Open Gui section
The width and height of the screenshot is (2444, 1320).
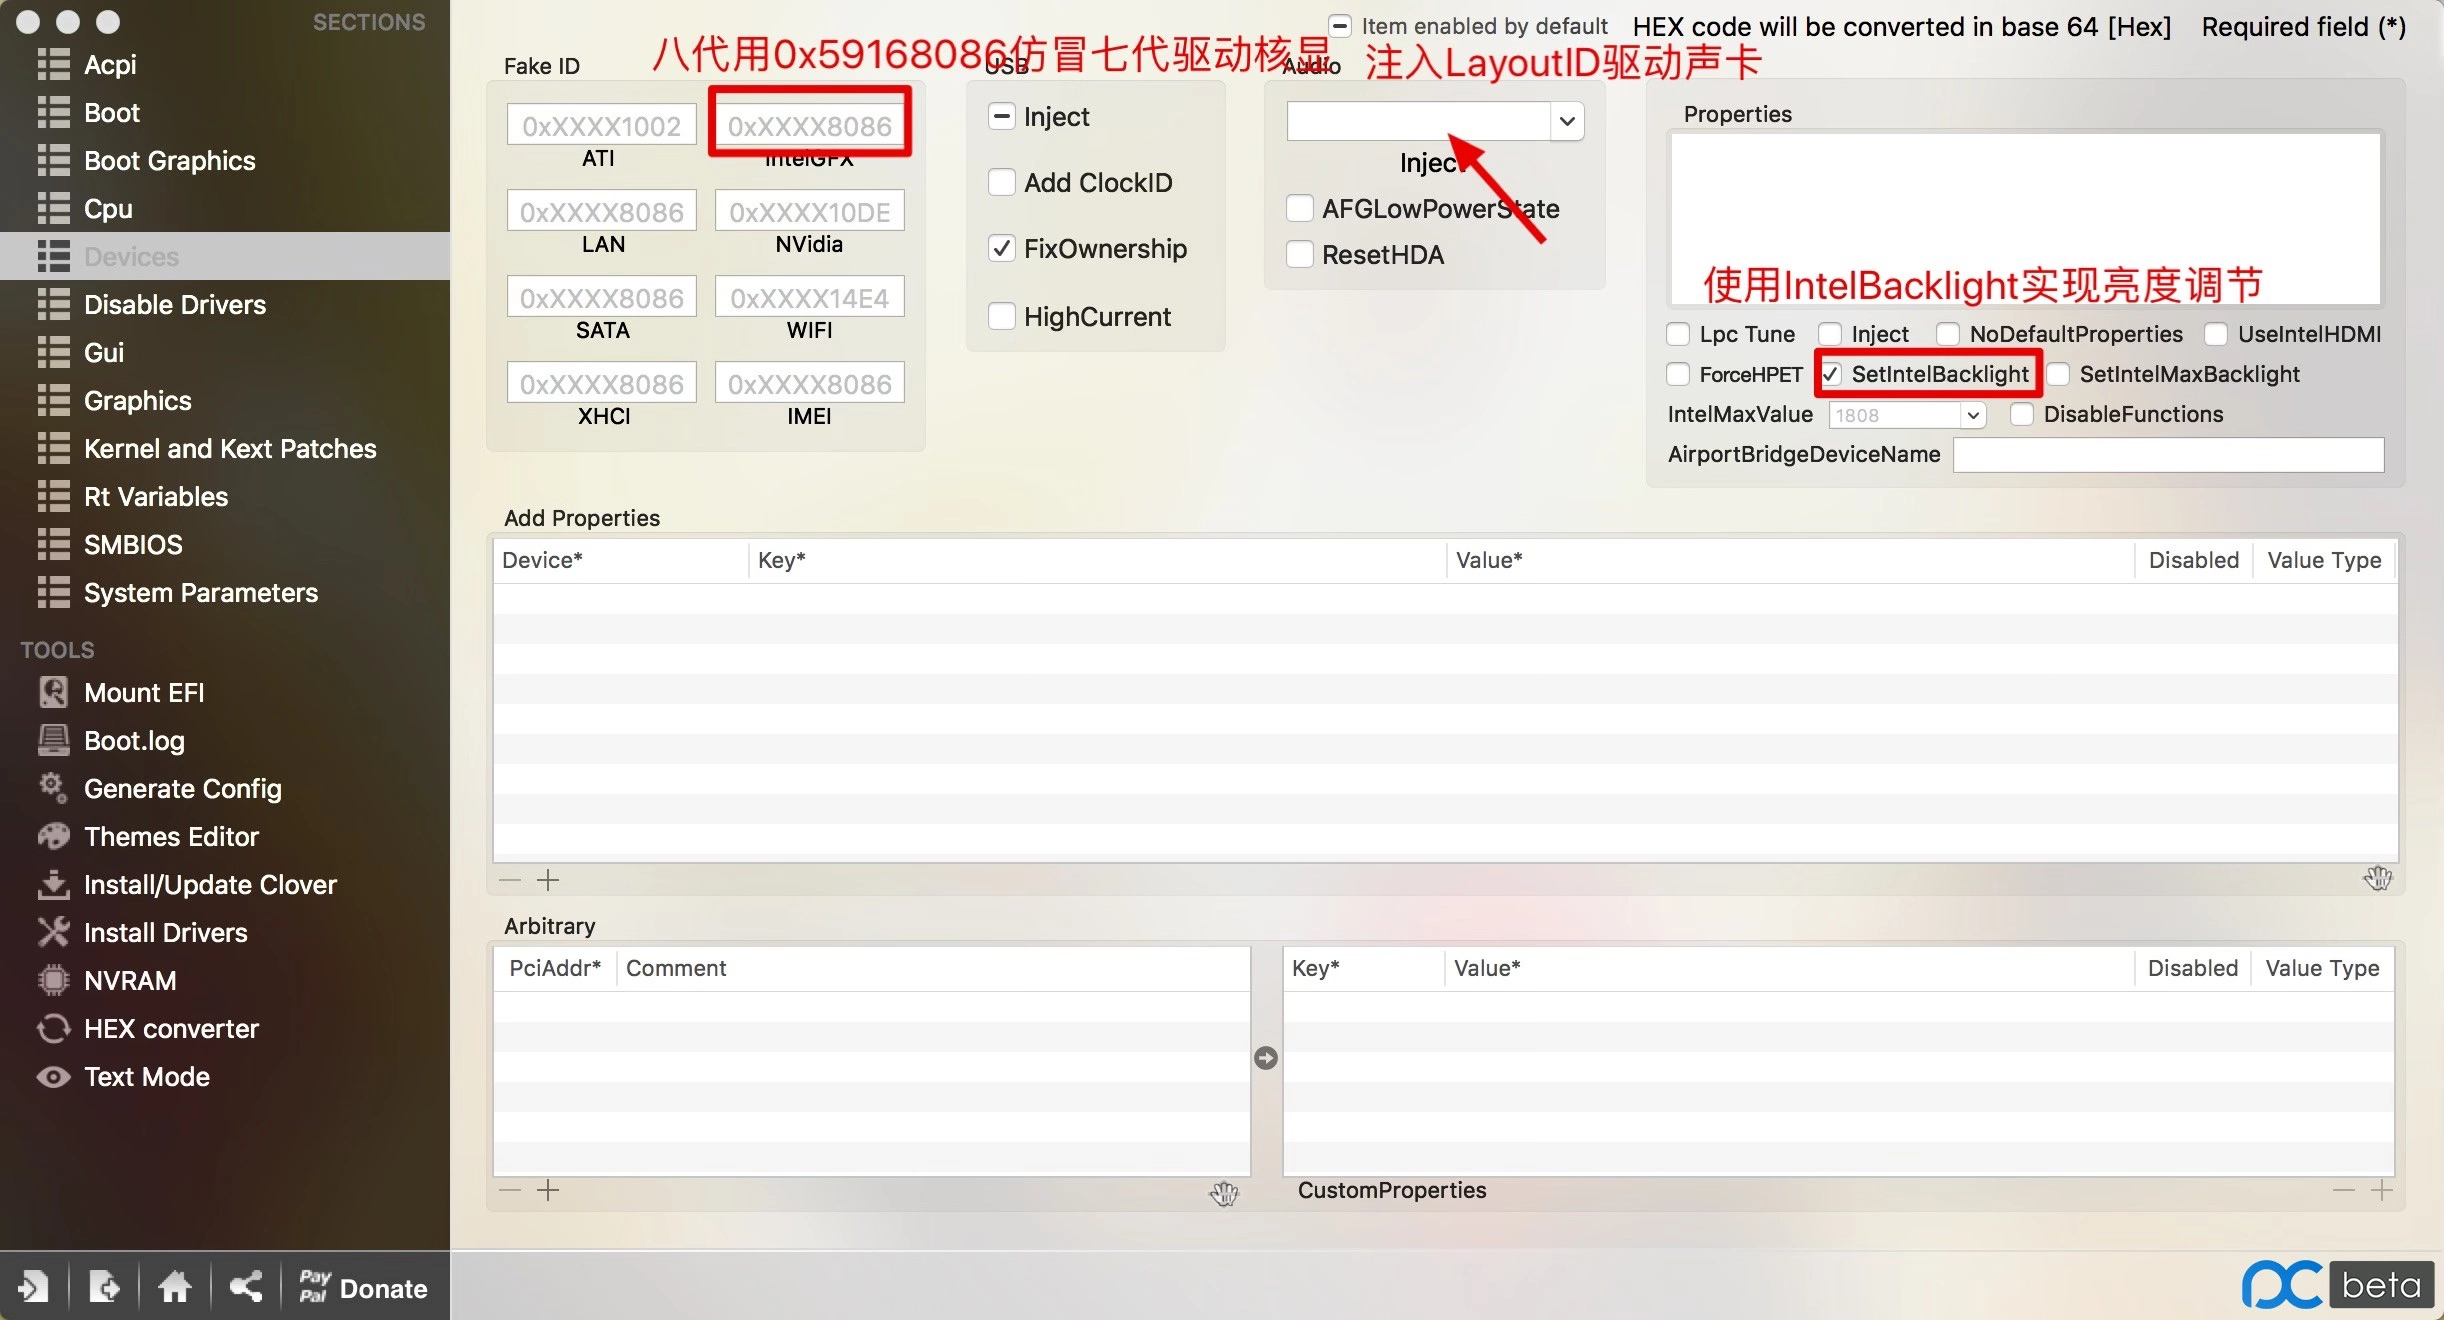[x=104, y=352]
